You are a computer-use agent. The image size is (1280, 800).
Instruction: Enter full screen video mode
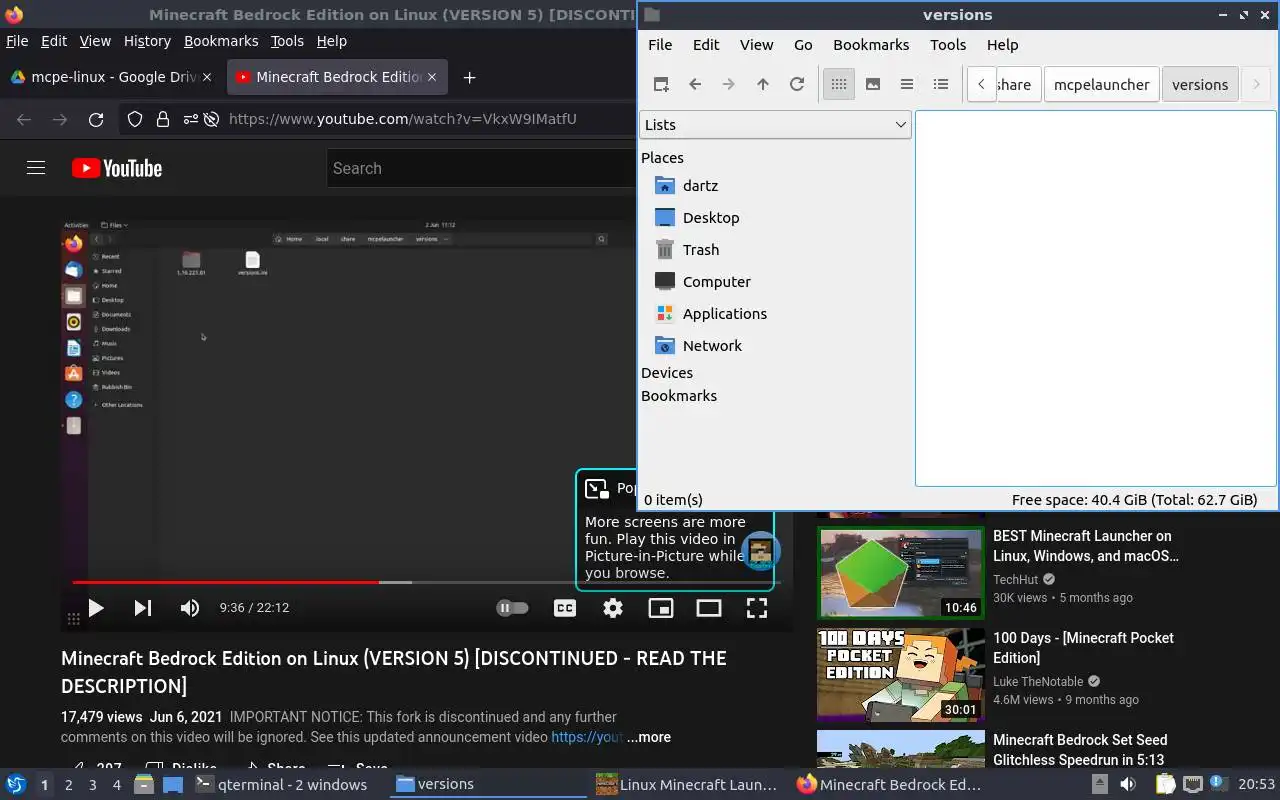click(757, 607)
